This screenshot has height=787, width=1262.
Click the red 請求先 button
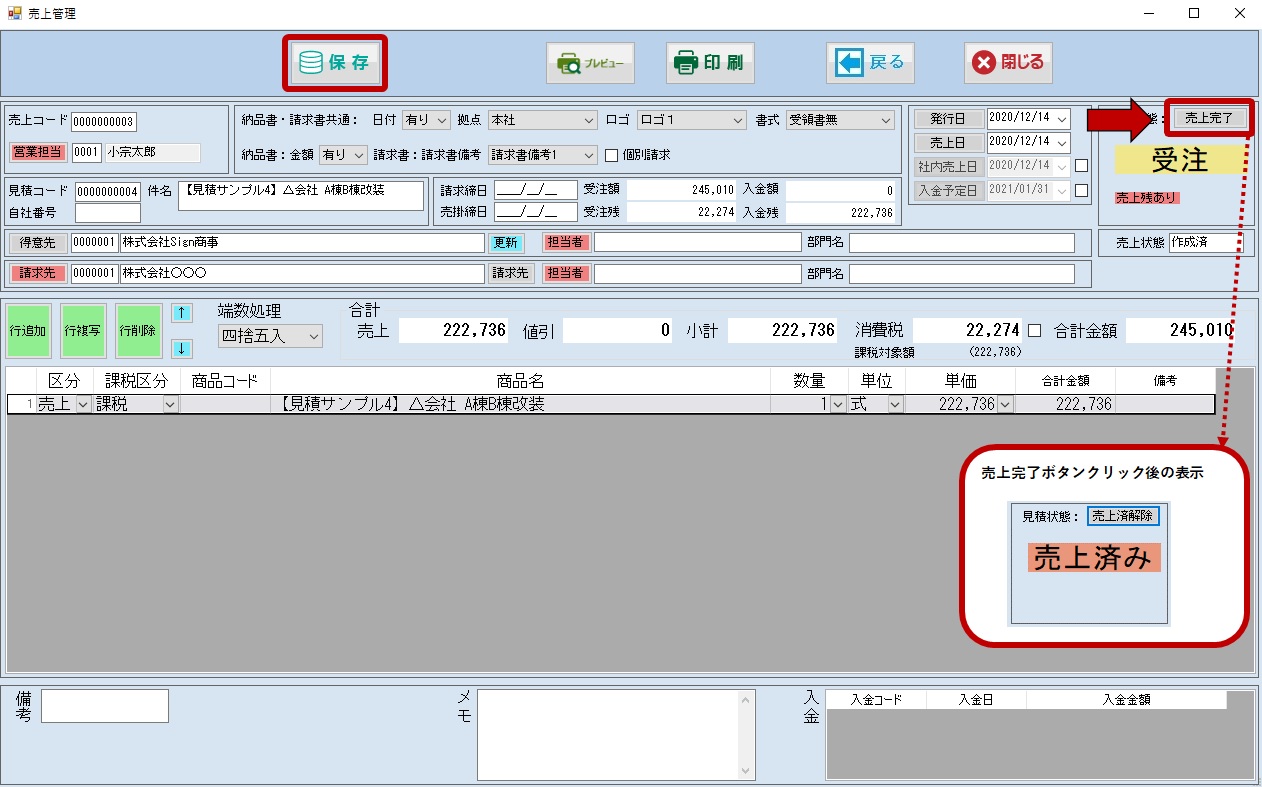tap(38, 273)
